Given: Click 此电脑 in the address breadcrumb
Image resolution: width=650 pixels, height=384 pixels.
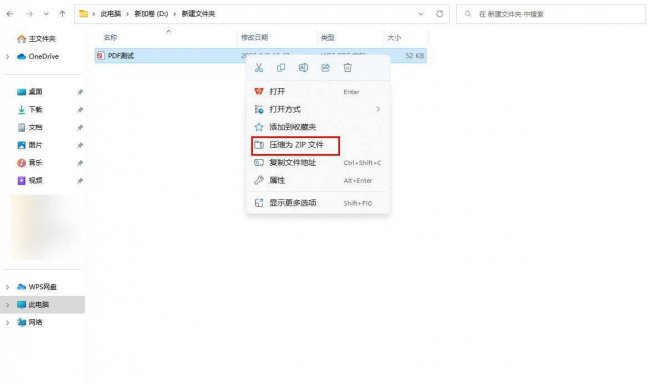Looking at the screenshot, I should [111, 14].
